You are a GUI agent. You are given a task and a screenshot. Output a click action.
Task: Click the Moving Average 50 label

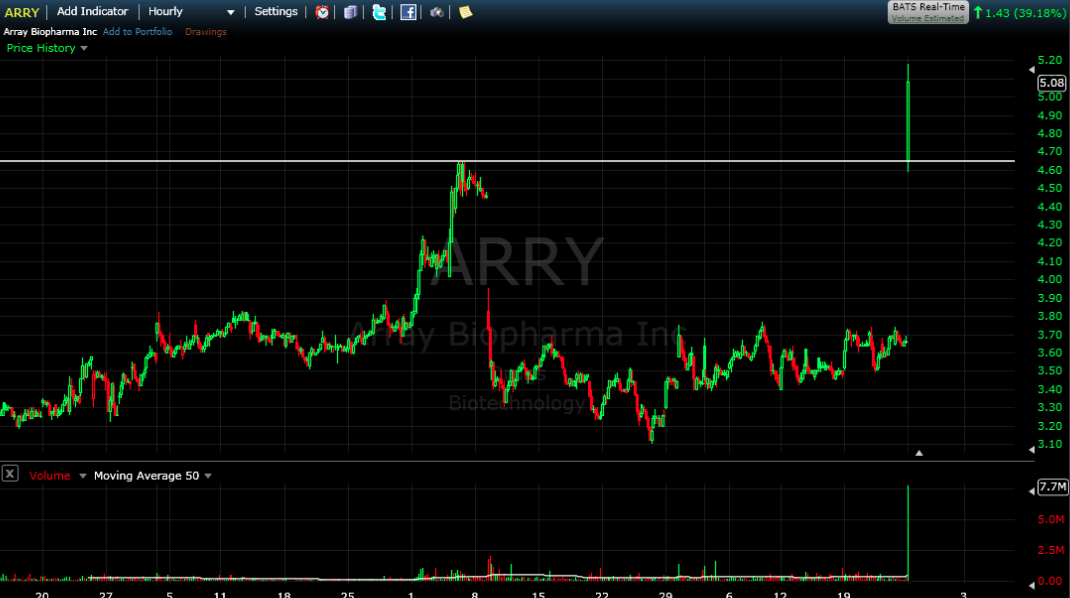pyautogui.click(x=147, y=476)
